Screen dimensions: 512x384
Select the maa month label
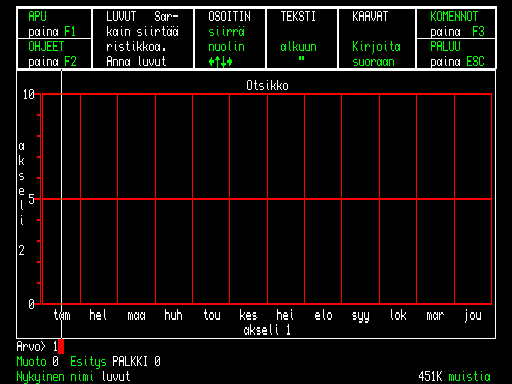point(136,315)
